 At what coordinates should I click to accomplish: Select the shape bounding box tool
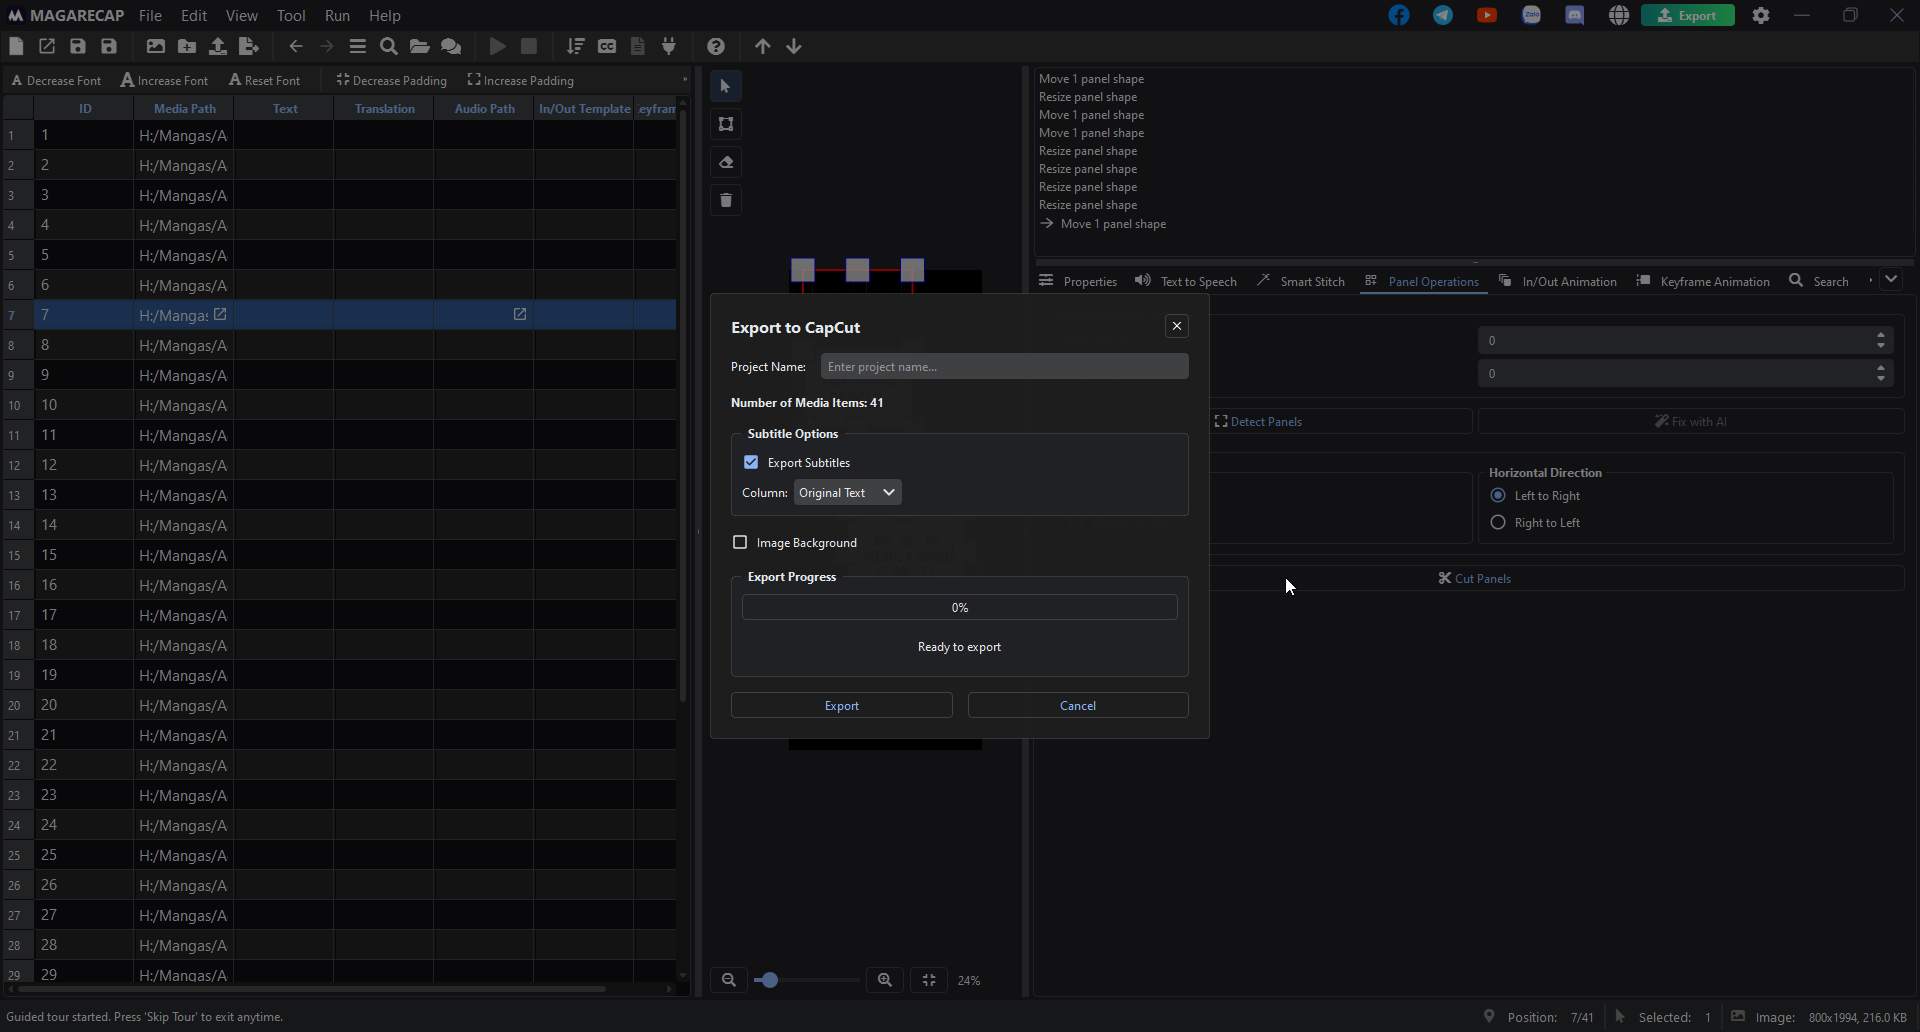(726, 124)
